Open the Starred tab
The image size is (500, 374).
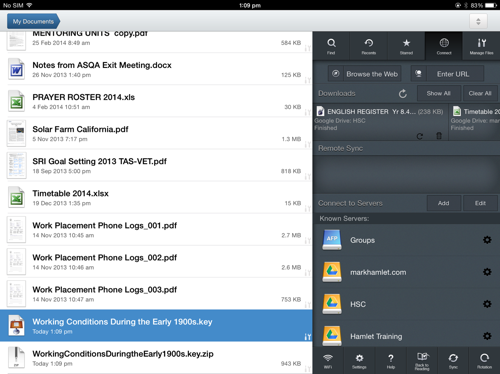[406, 46]
